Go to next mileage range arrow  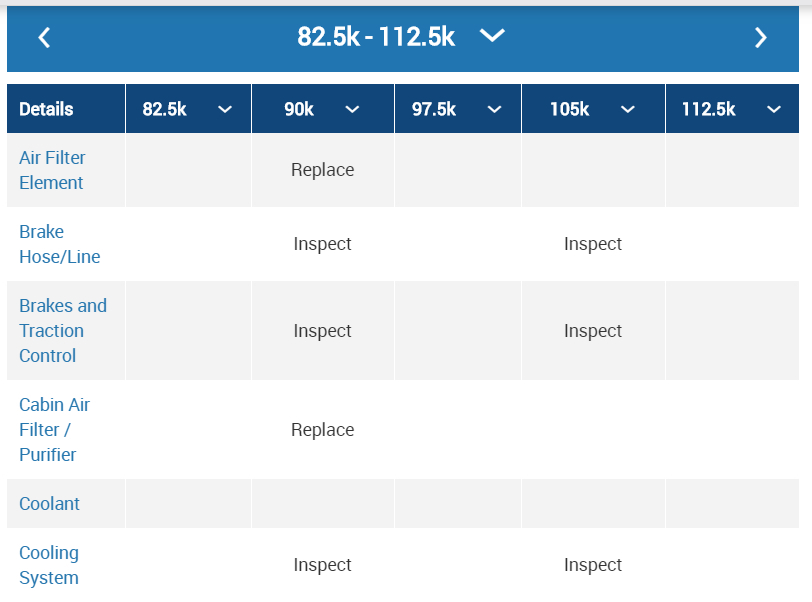click(x=761, y=38)
